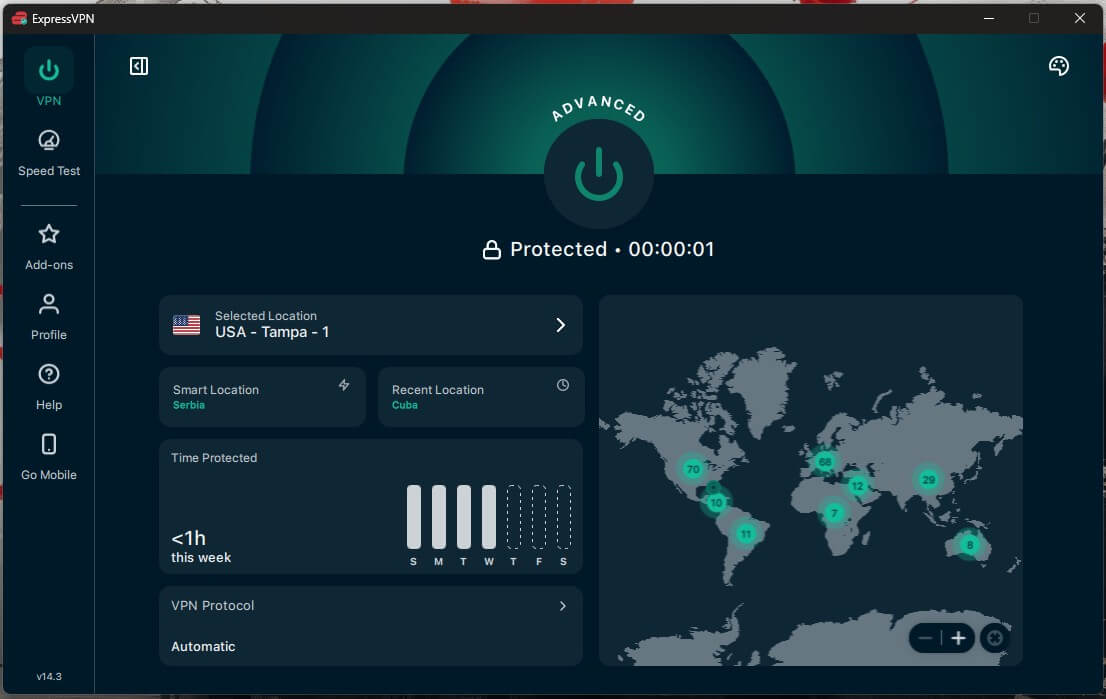Zoom in the map with plus
The height and width of the screenshot is (699, 1106).
point(958,638)
